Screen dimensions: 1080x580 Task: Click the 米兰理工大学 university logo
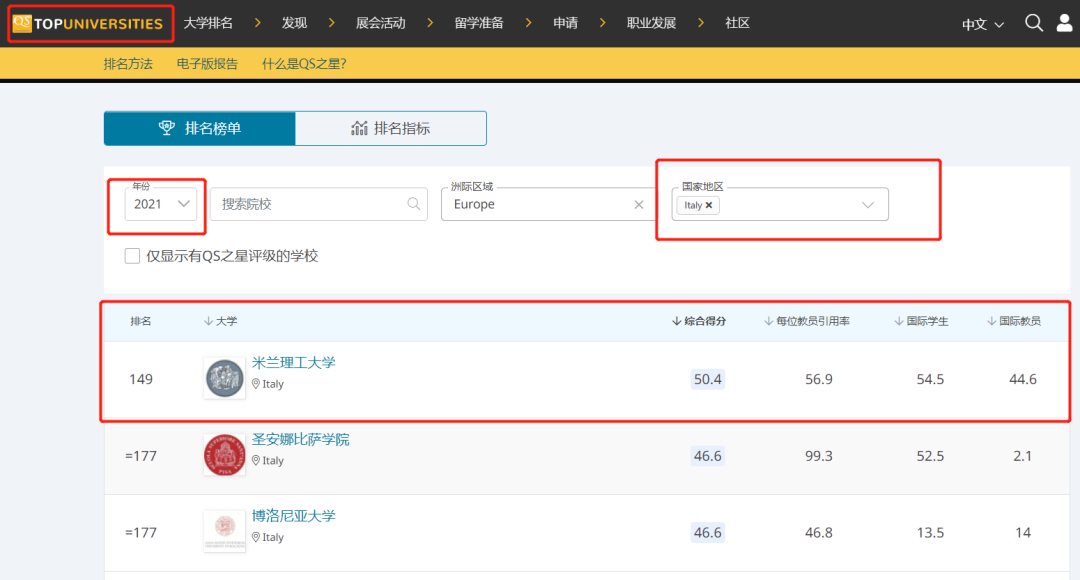pyautogui.click(x=225, y=378)
